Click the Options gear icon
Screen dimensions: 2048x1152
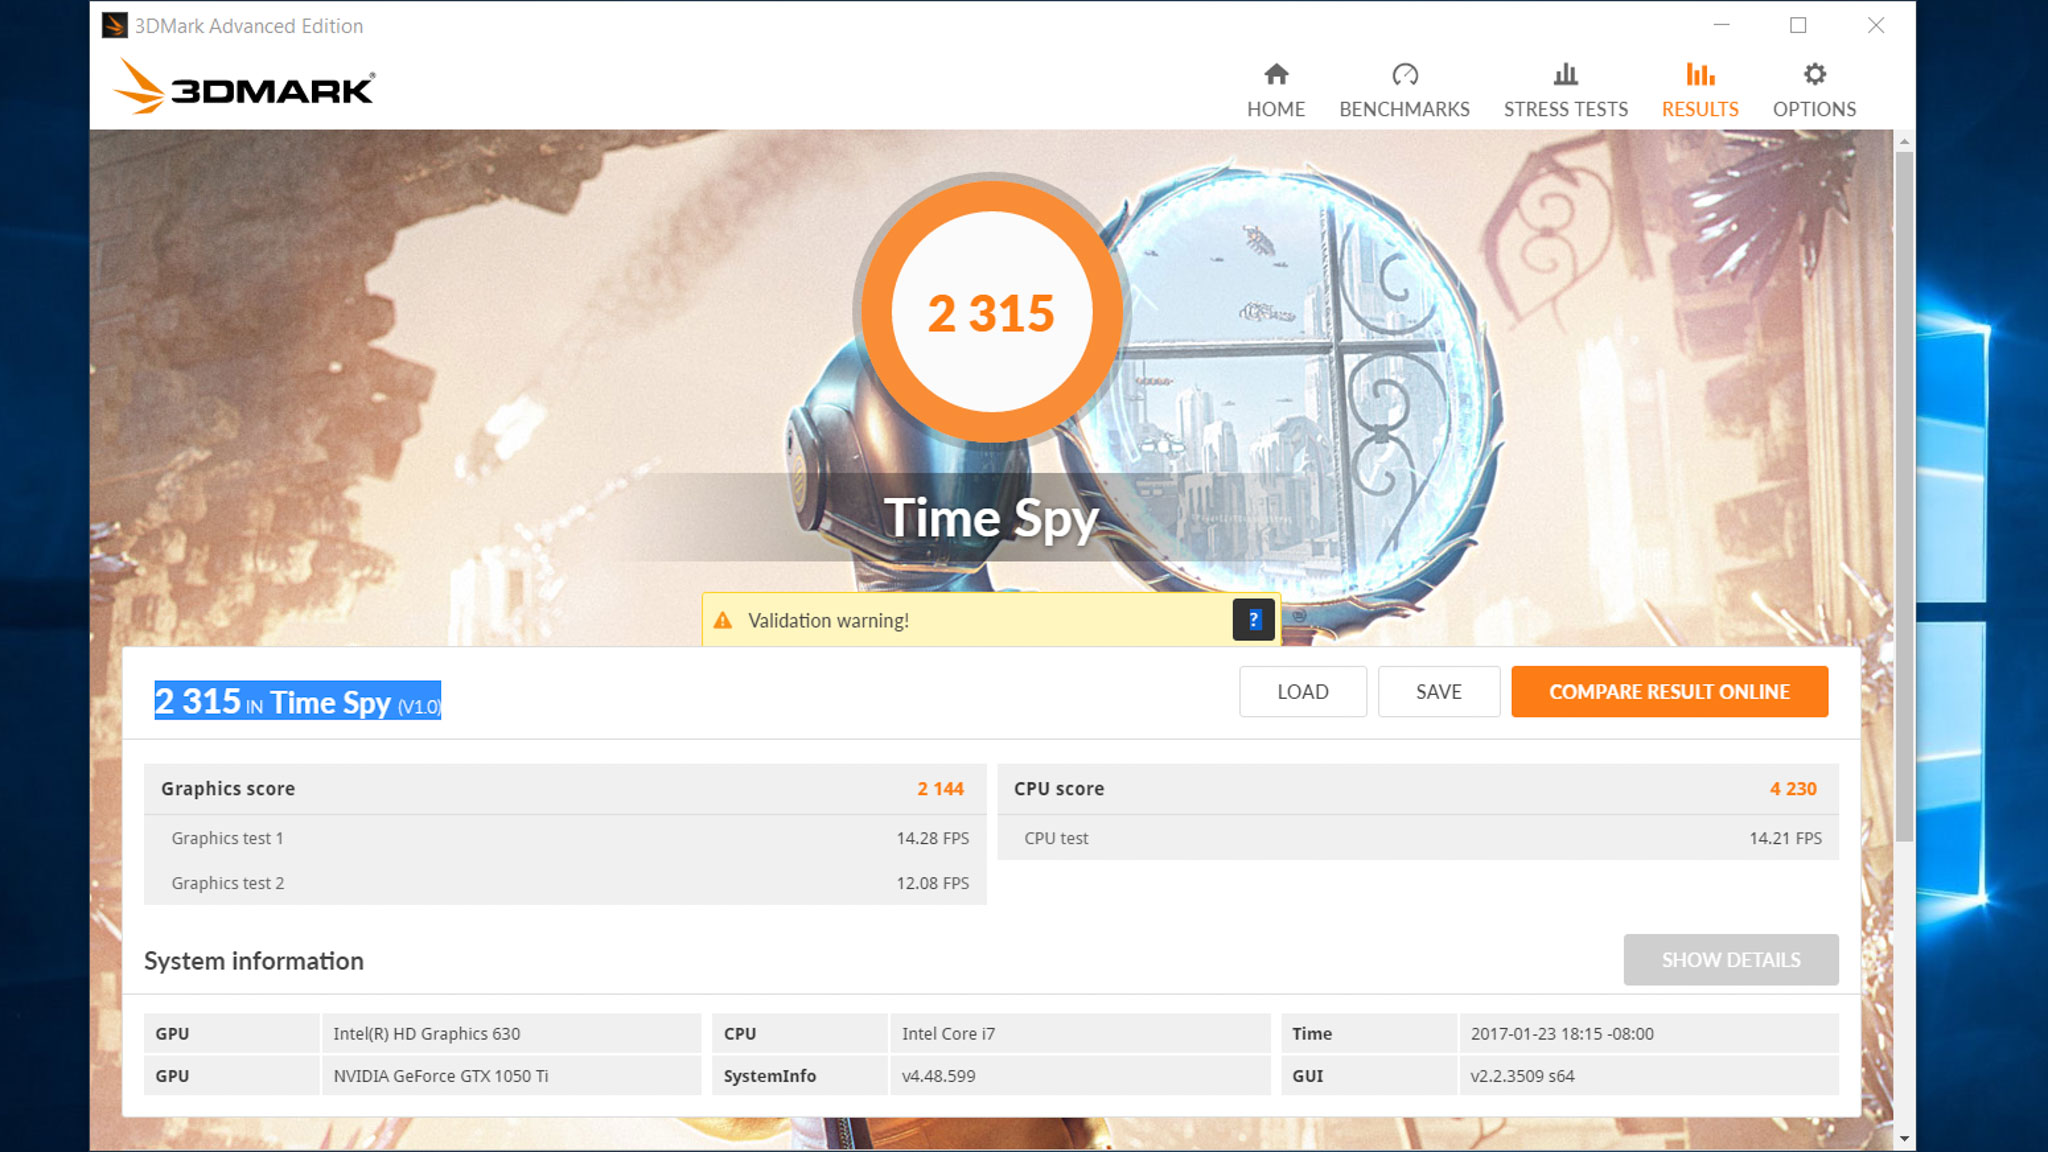pos(1814,74)
